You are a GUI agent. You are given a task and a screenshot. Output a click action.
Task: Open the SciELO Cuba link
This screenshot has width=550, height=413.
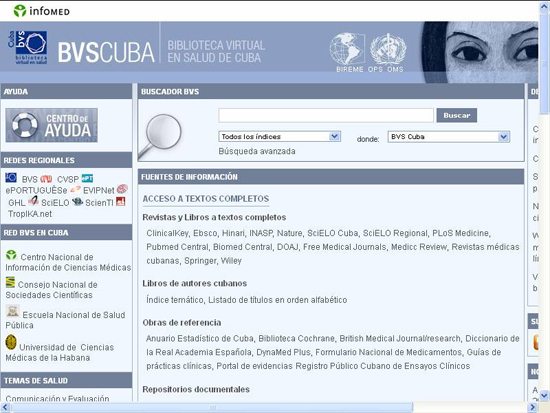click(x=333, y=233)
